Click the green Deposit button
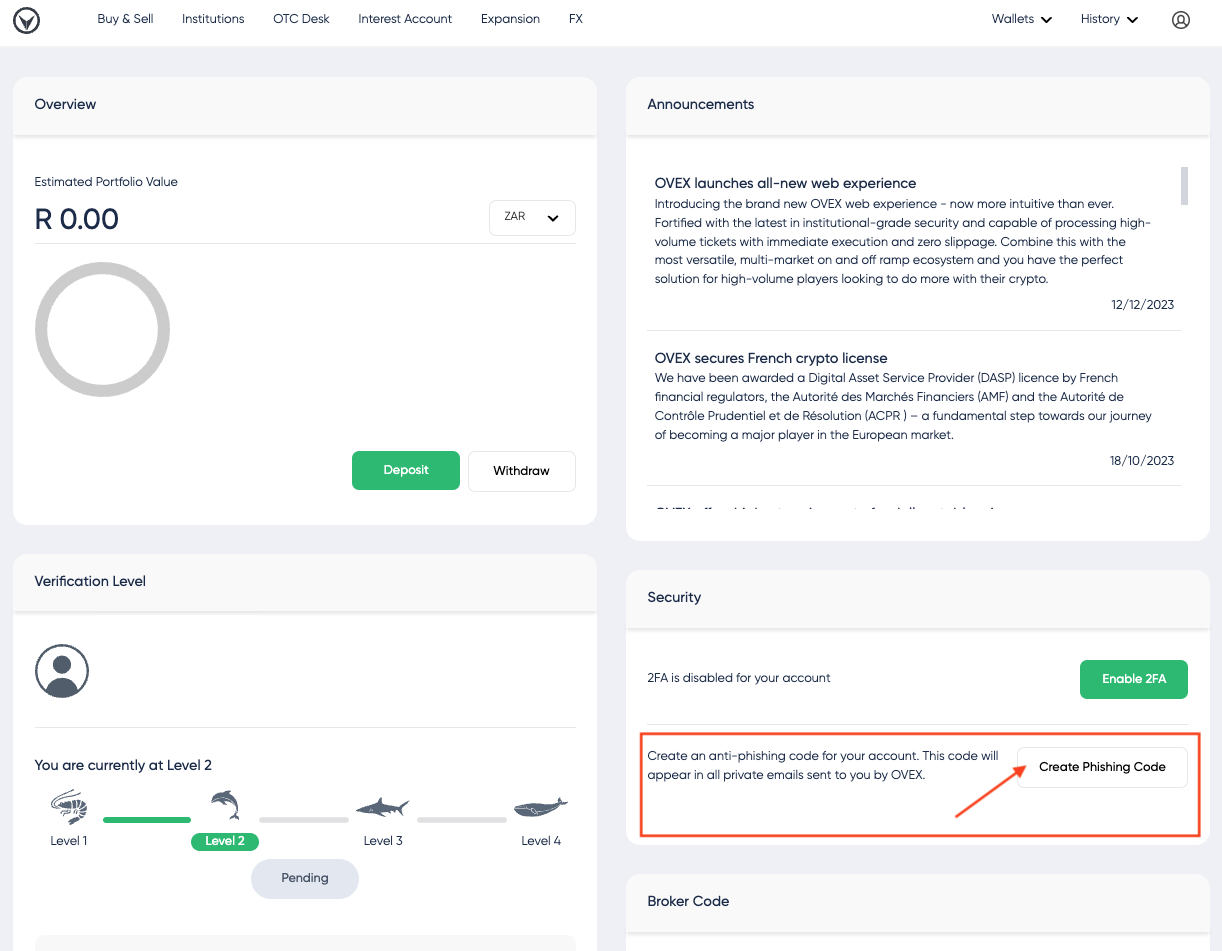This screenshot has width=1222, height=951. point(406,471)
